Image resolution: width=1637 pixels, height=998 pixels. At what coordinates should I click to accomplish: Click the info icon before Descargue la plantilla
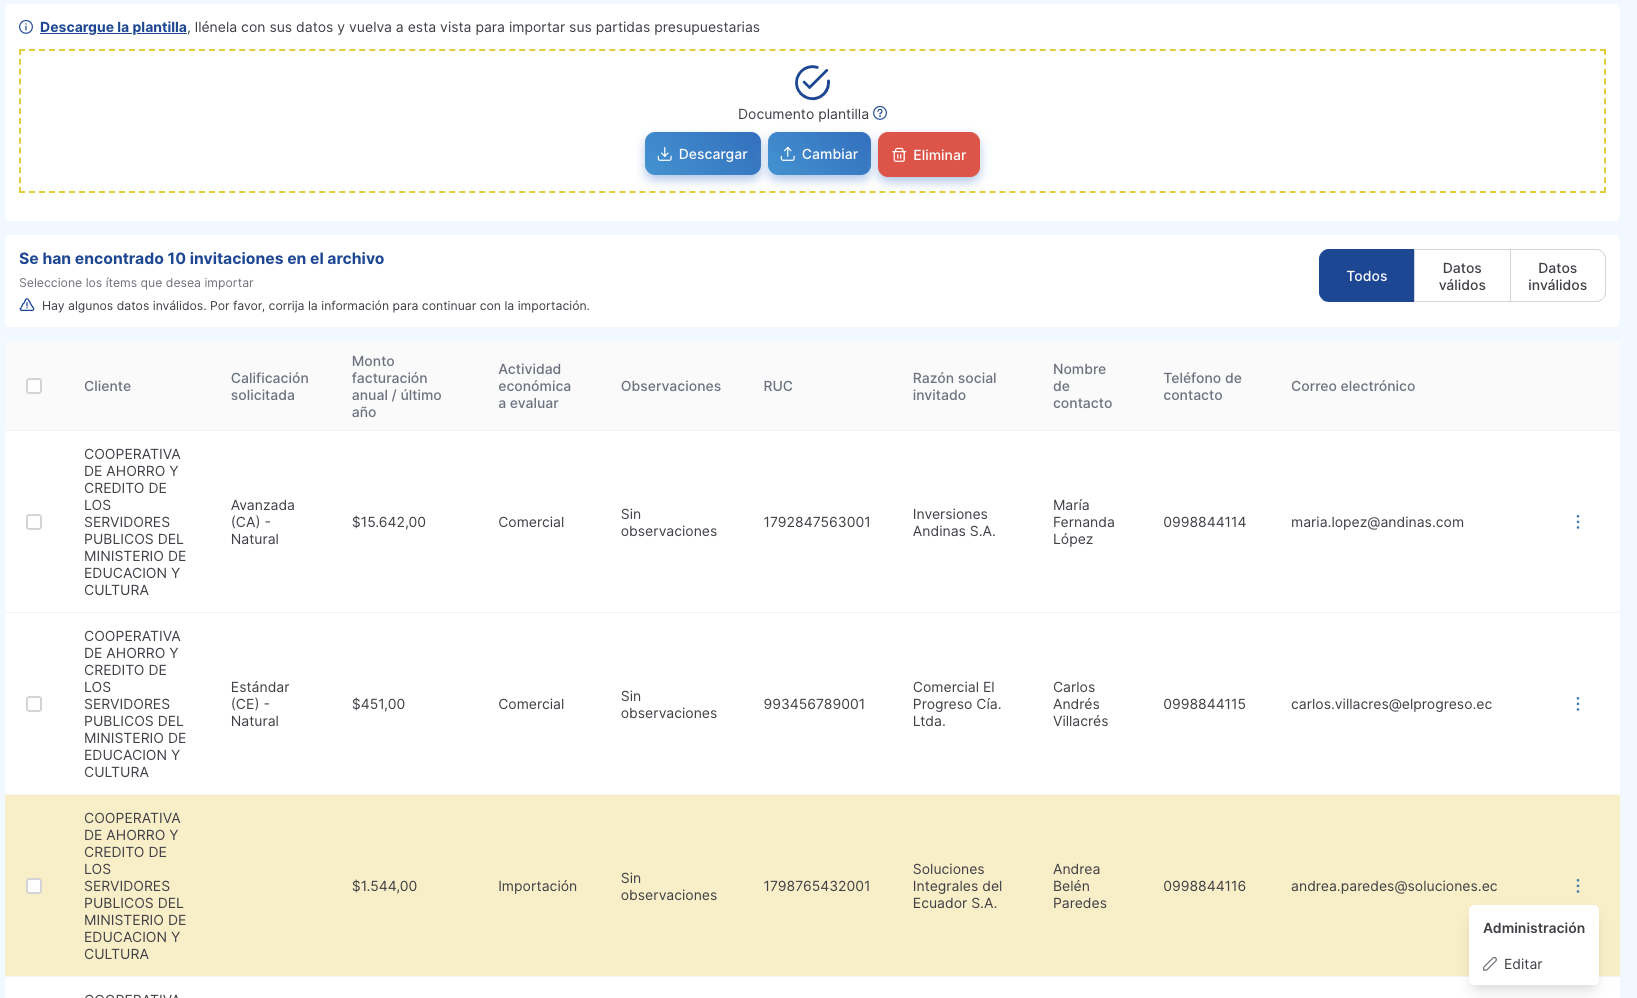point(26,27)
